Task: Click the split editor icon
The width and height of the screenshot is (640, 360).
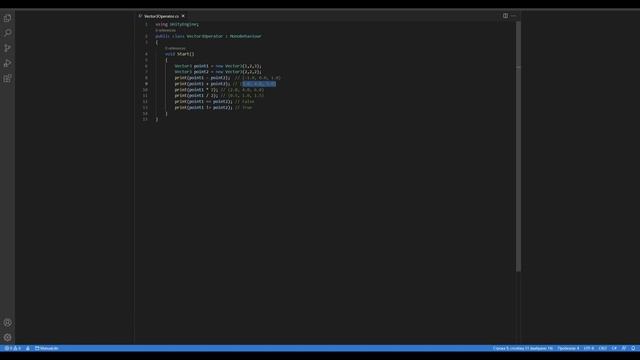Action: pyautogui.click(x=505, y=16)
